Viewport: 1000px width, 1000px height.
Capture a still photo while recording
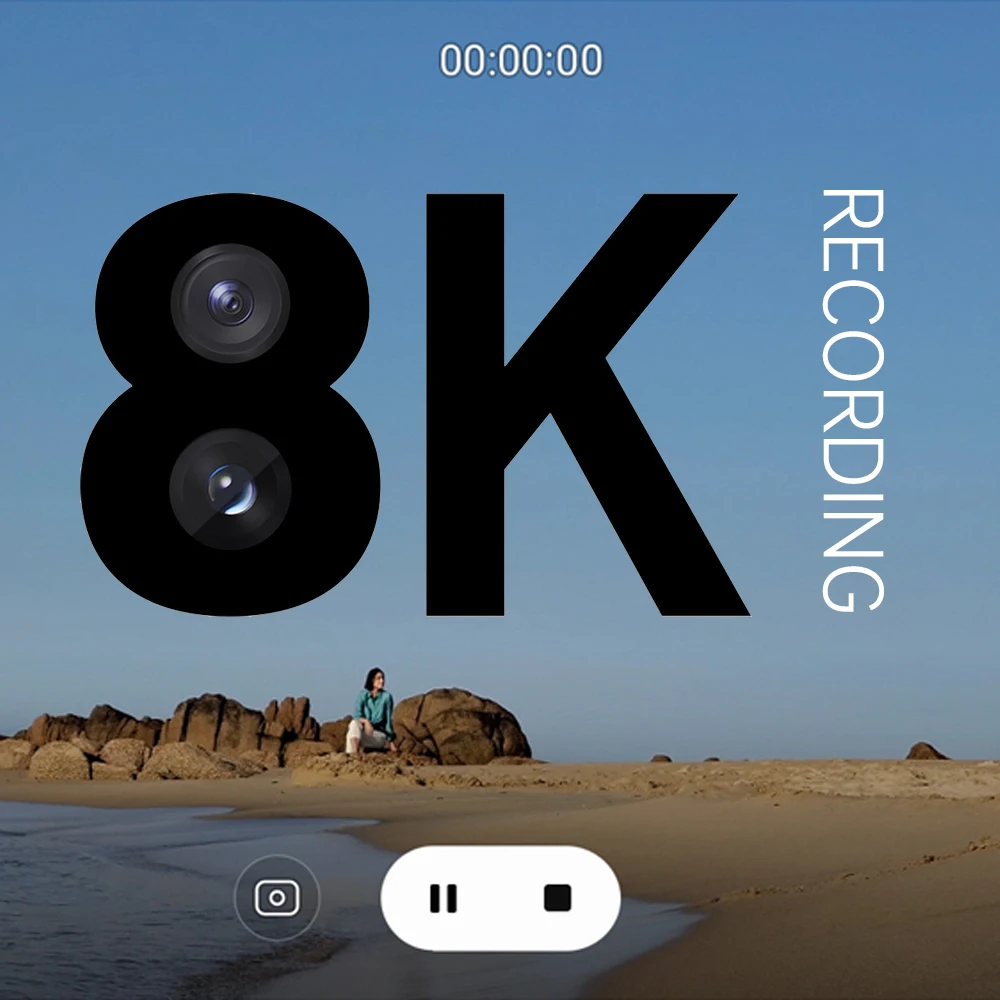[x=277, y=898]
